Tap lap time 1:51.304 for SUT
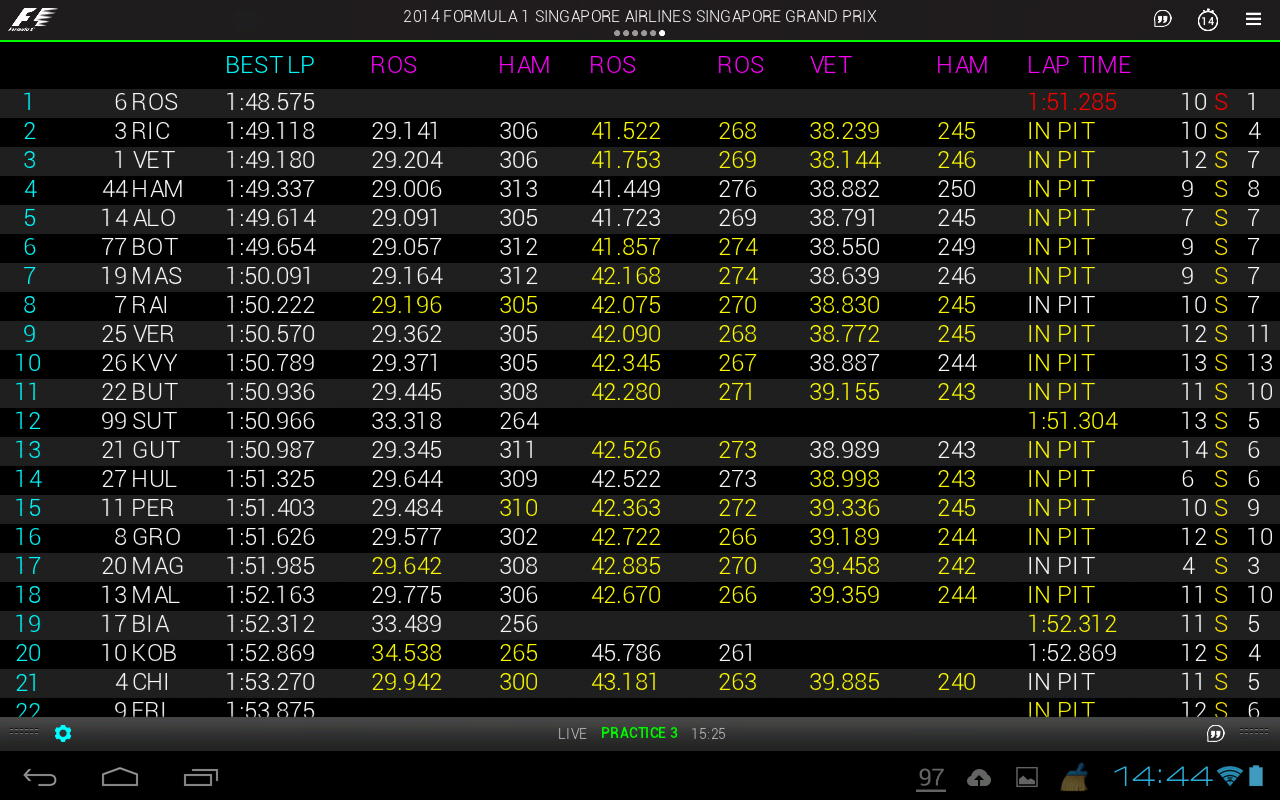Viewport: 1280px width, 800px height. click(1072, 421)
